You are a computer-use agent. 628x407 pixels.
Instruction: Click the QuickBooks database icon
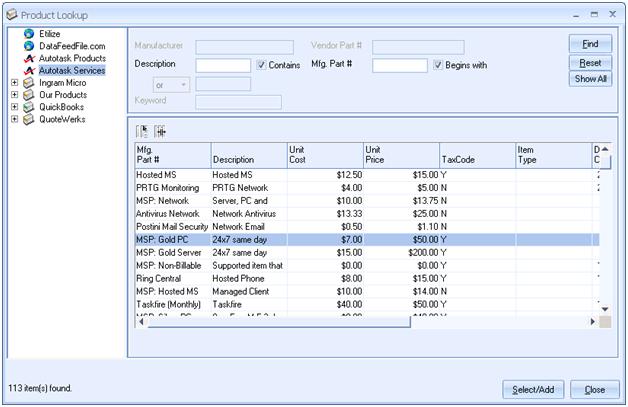point(28,106)
